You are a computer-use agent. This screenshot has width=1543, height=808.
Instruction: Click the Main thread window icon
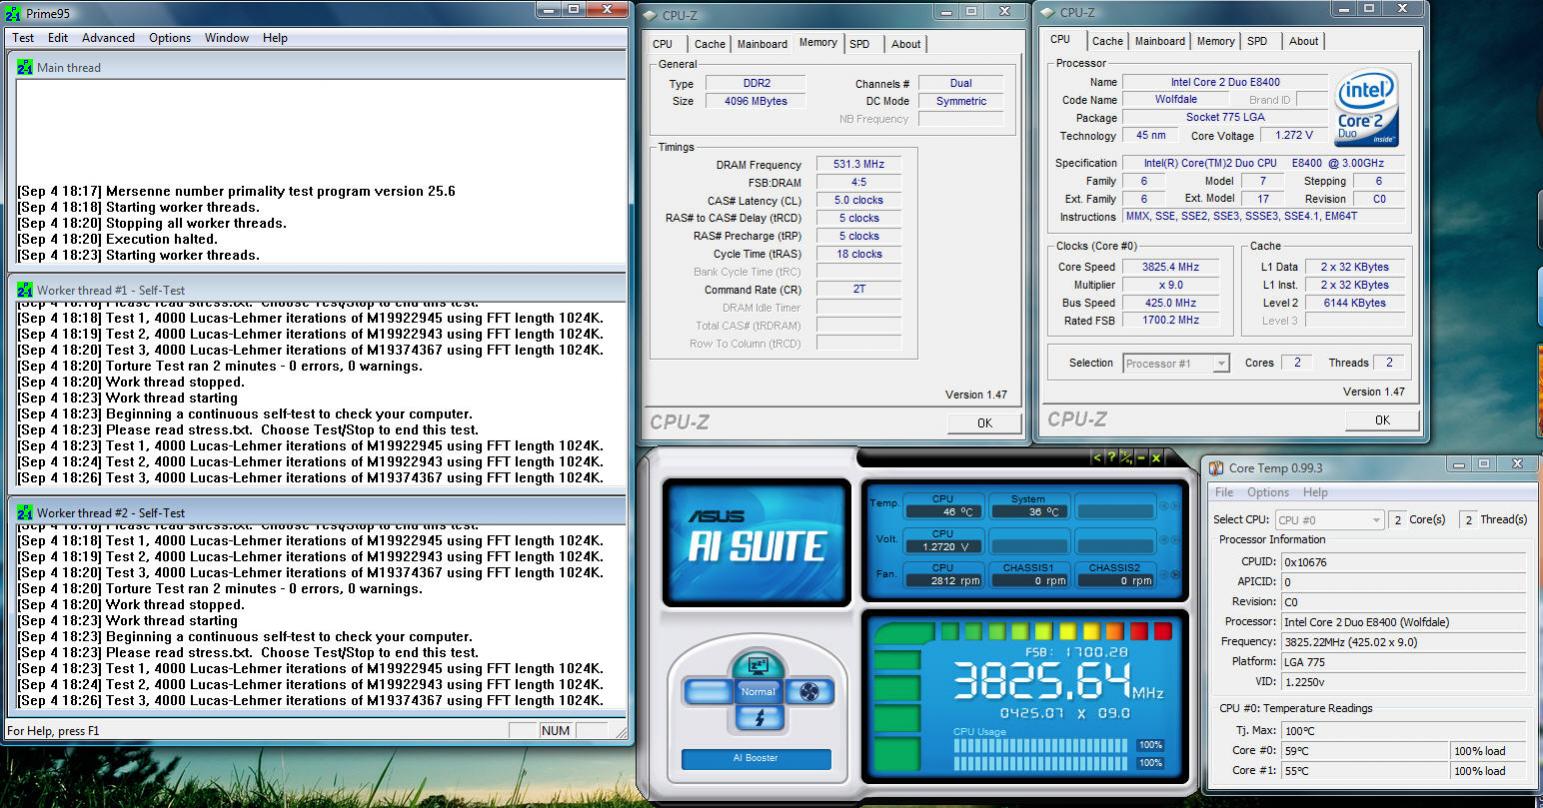tap(25, 67)
